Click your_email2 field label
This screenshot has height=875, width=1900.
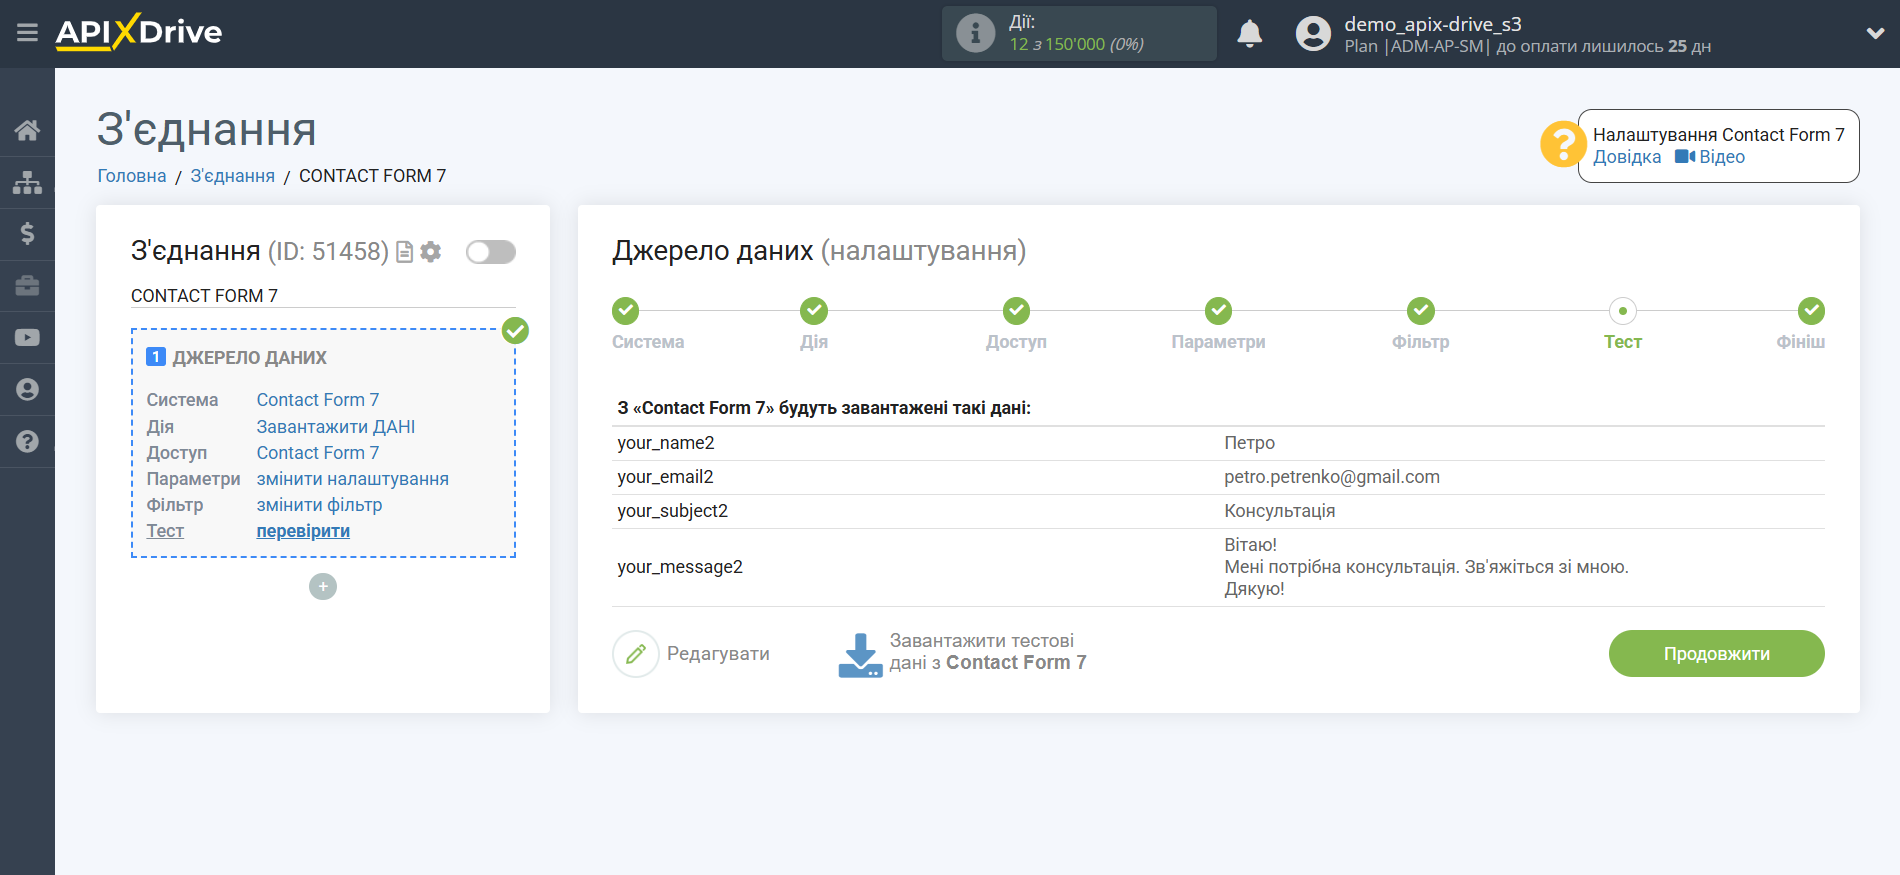pos(665,477)
